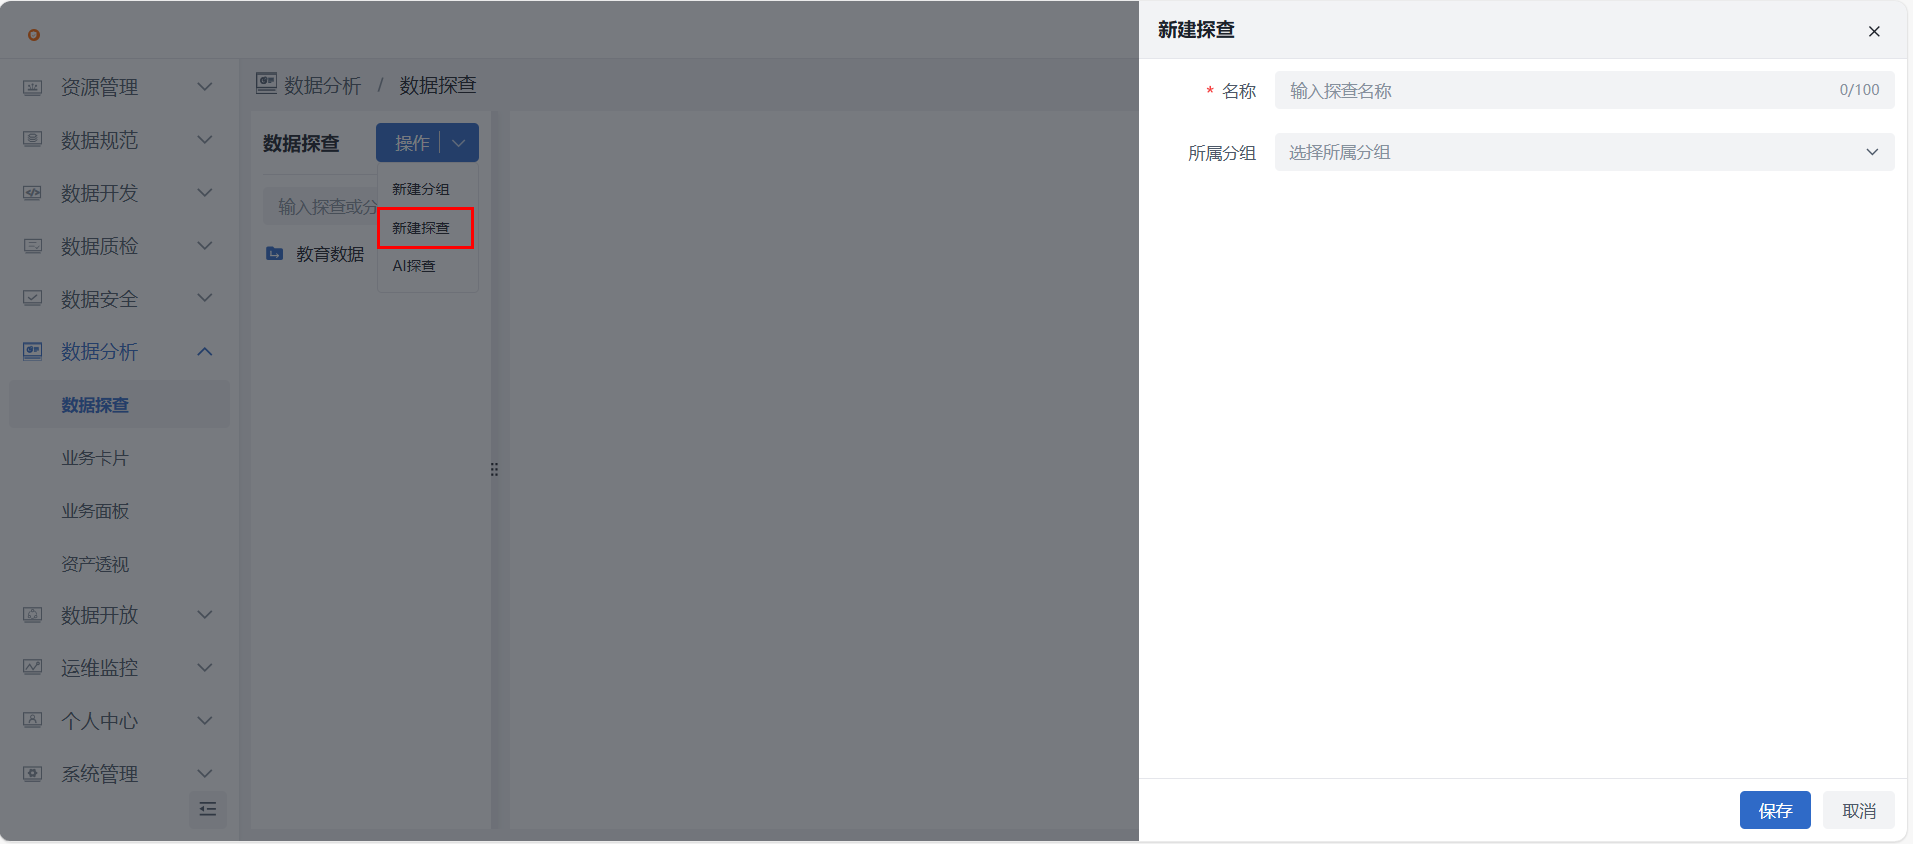Screen dimensions: 1913x844
Task: Open the 选择所属分组 dropdown
Action: tap(1584, 152)
